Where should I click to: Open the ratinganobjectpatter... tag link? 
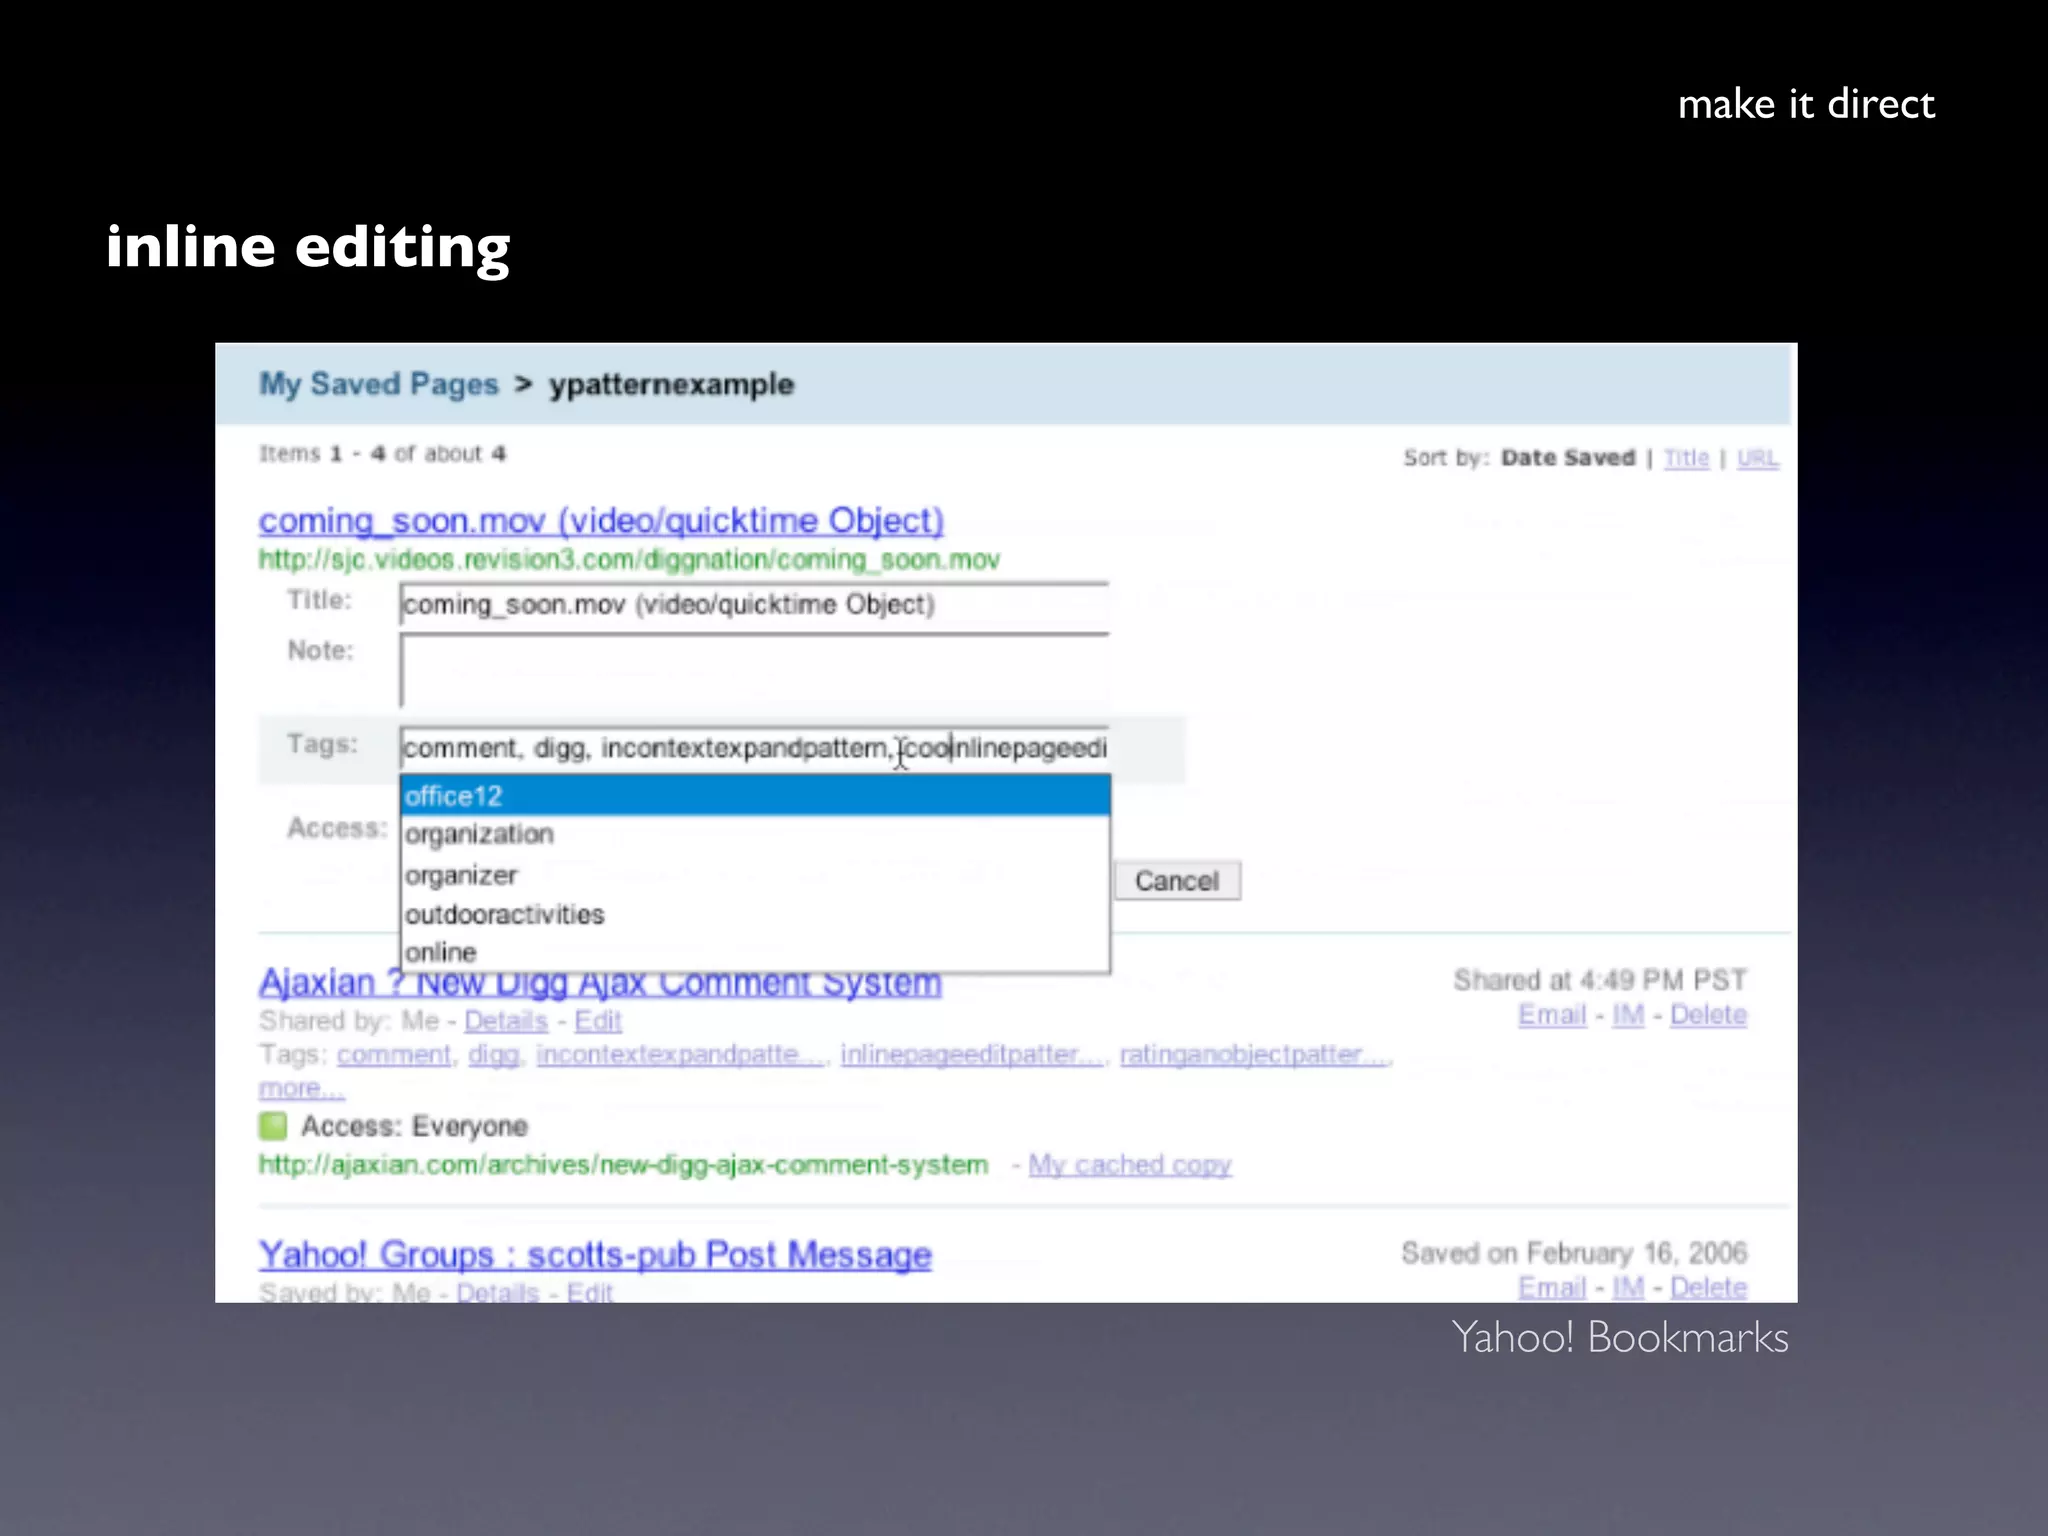click(1254, 1055)
